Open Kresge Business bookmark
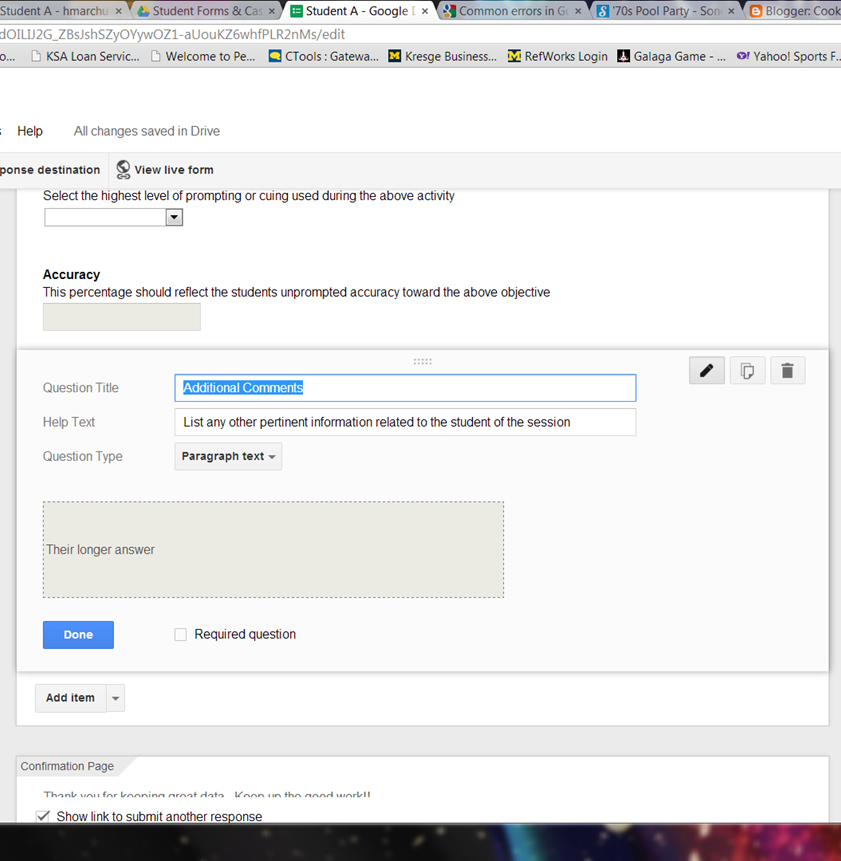841x861 pixels. coord(442,57)
